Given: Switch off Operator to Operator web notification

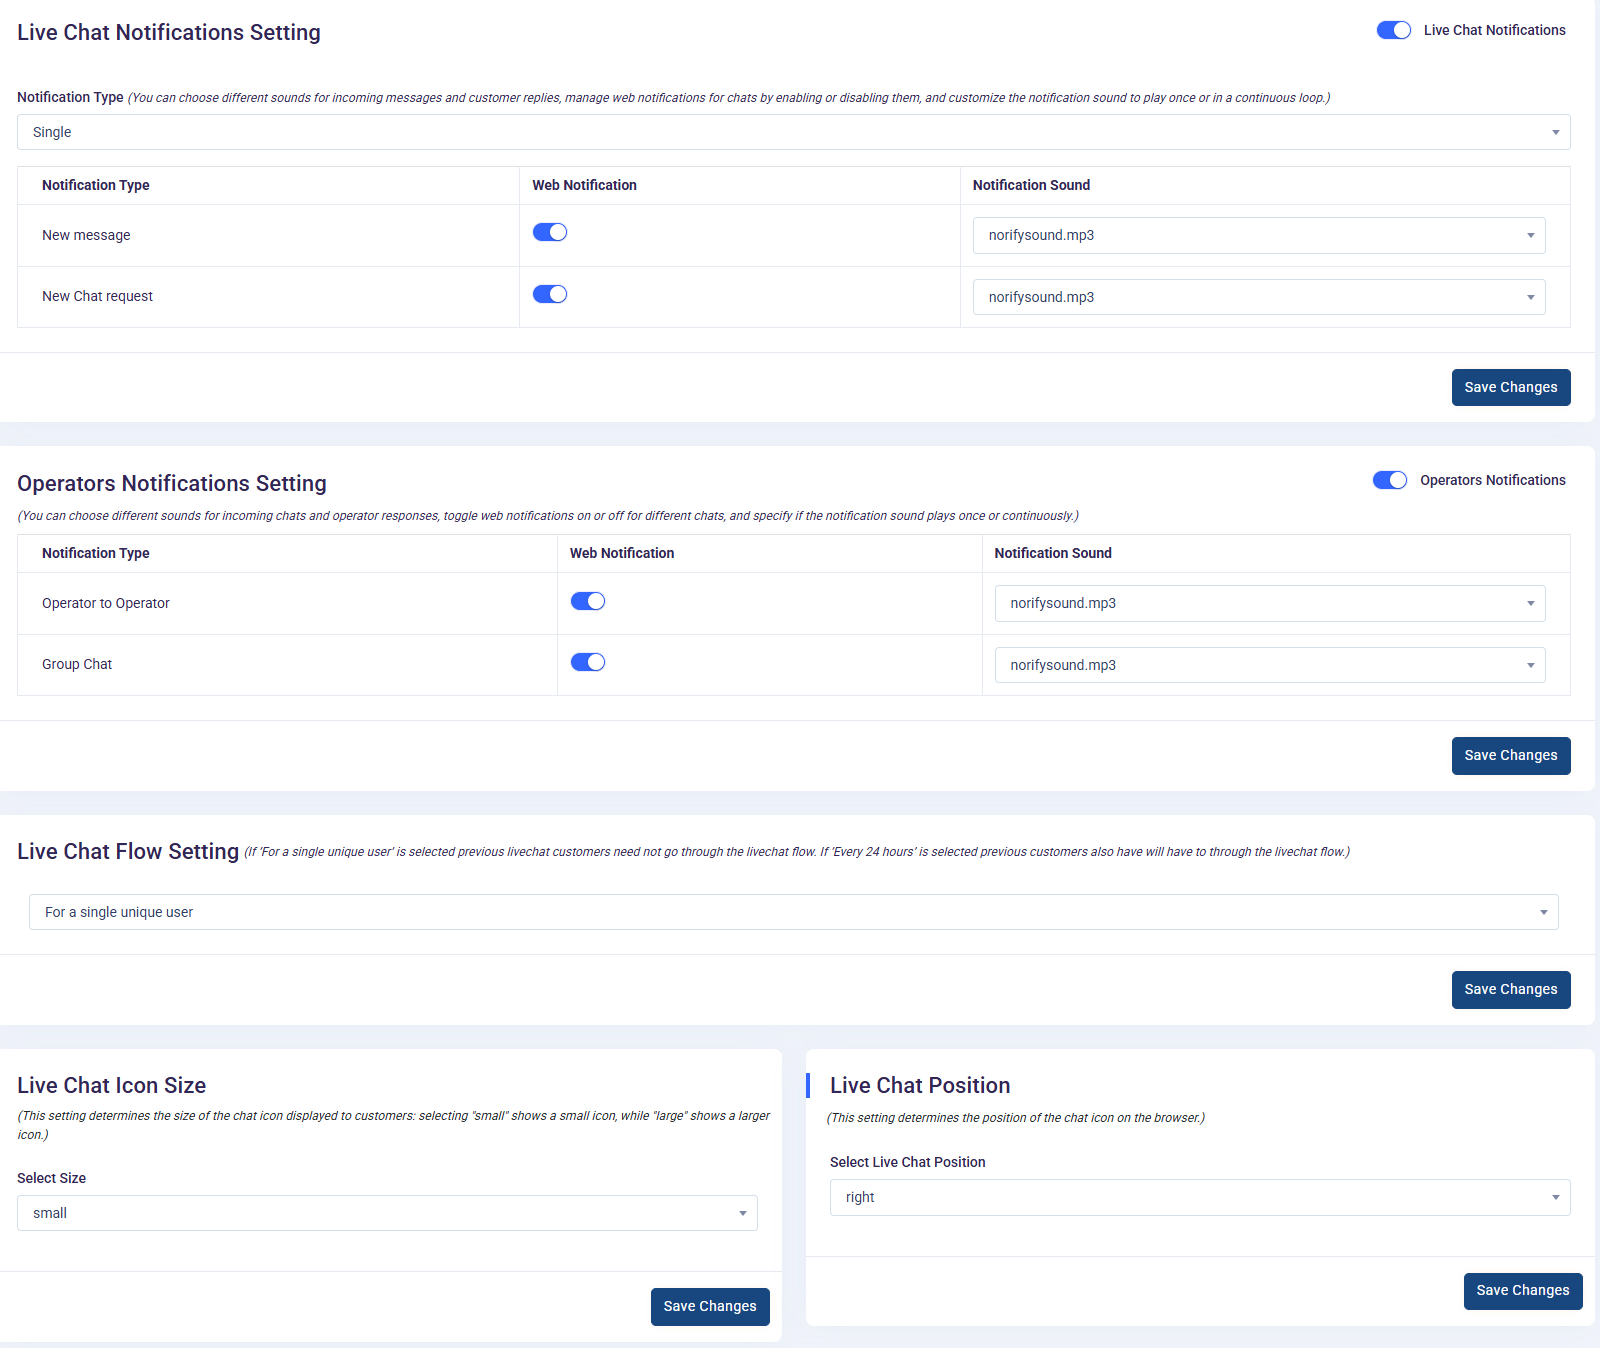Looking at the screenshot, I should (x=587, y=601).
